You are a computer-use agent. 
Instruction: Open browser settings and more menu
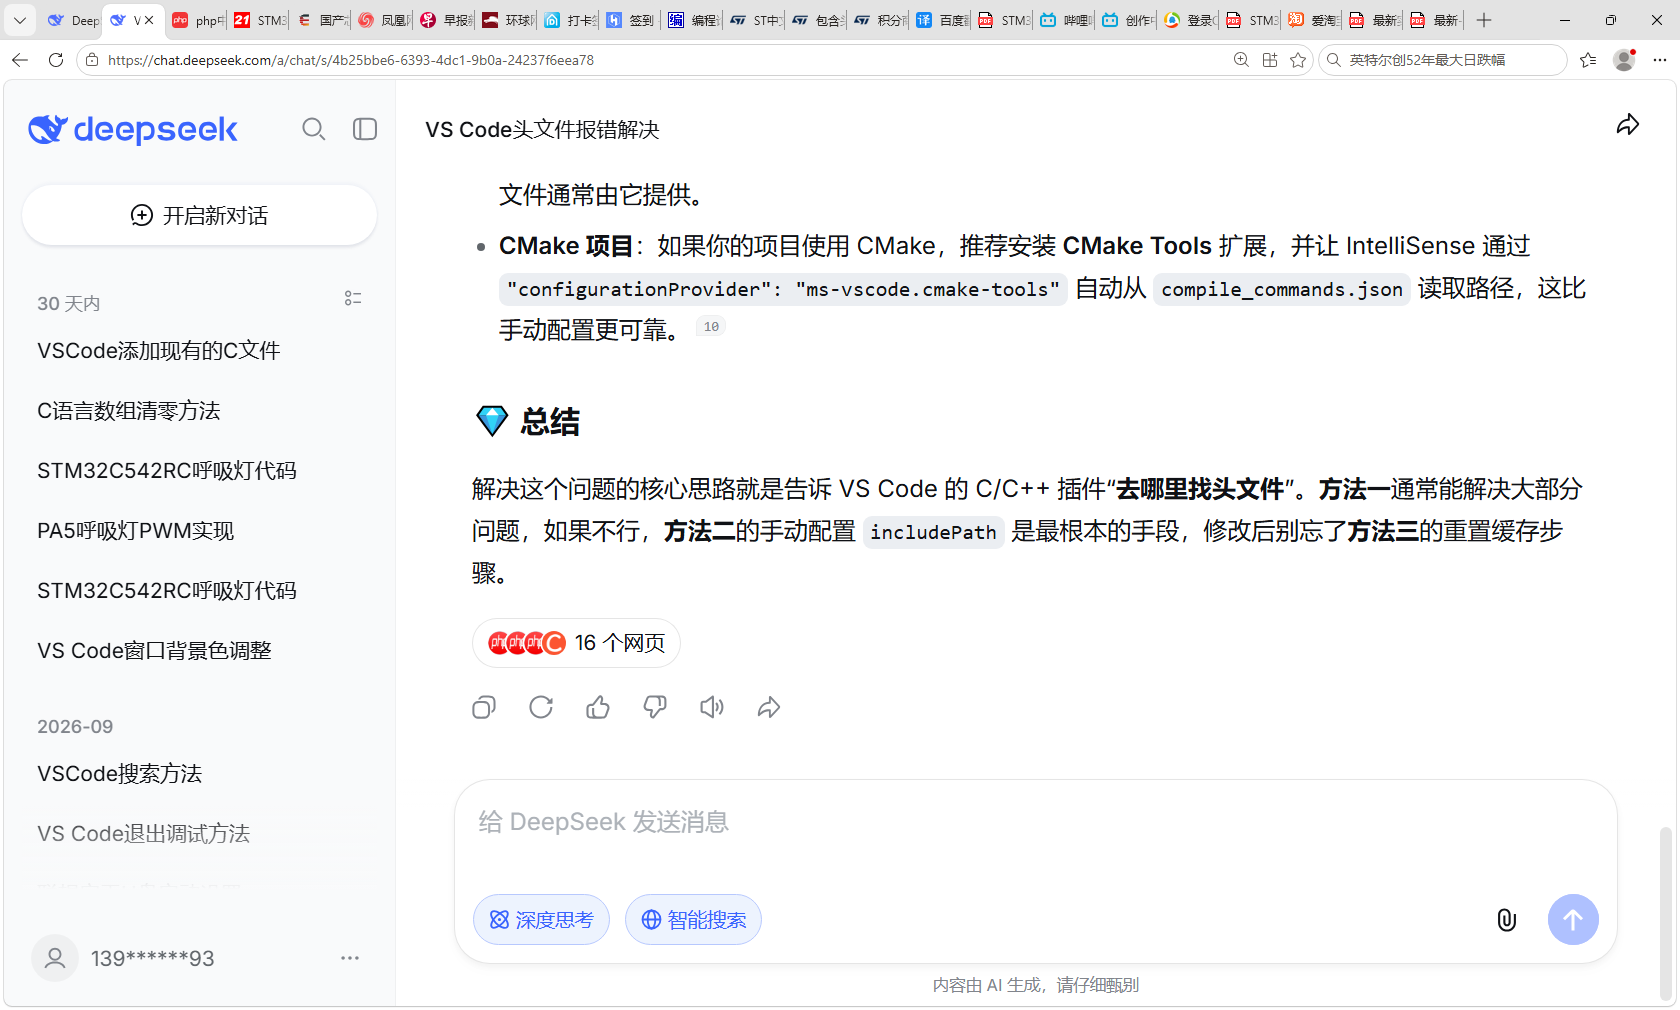(1660, 60)
